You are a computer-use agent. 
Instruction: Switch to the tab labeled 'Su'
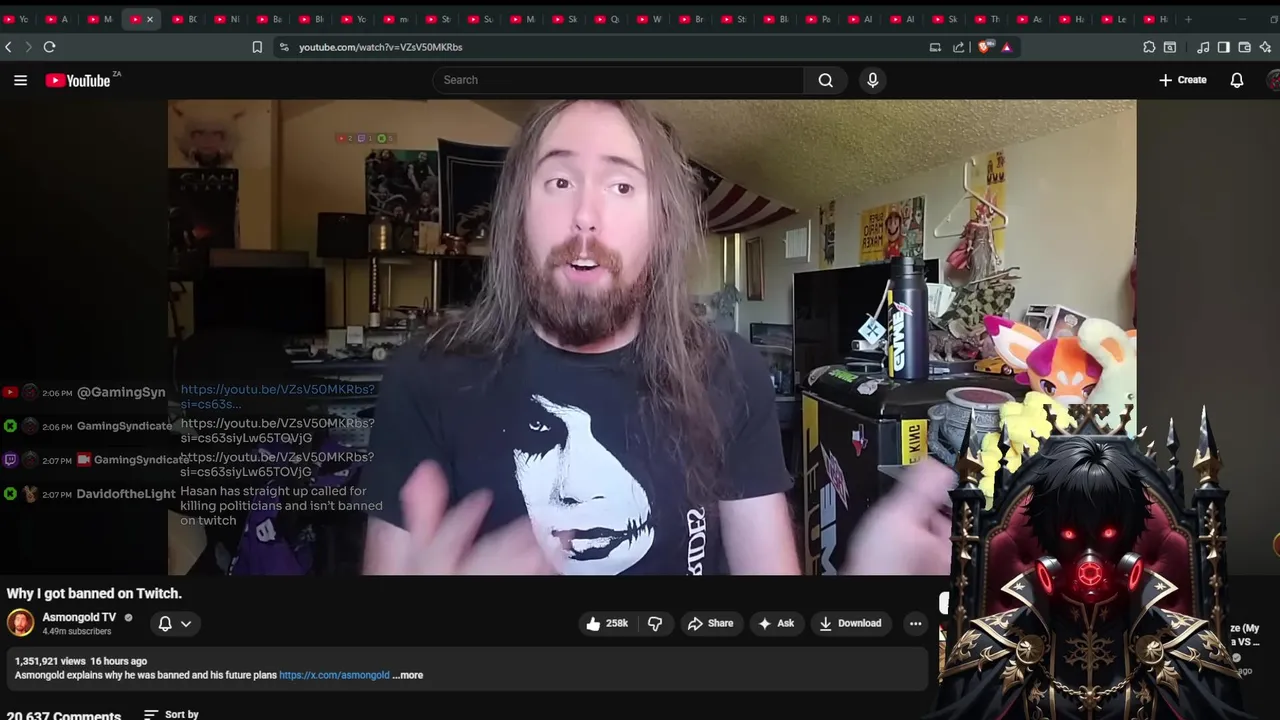(x=479, y=19)
